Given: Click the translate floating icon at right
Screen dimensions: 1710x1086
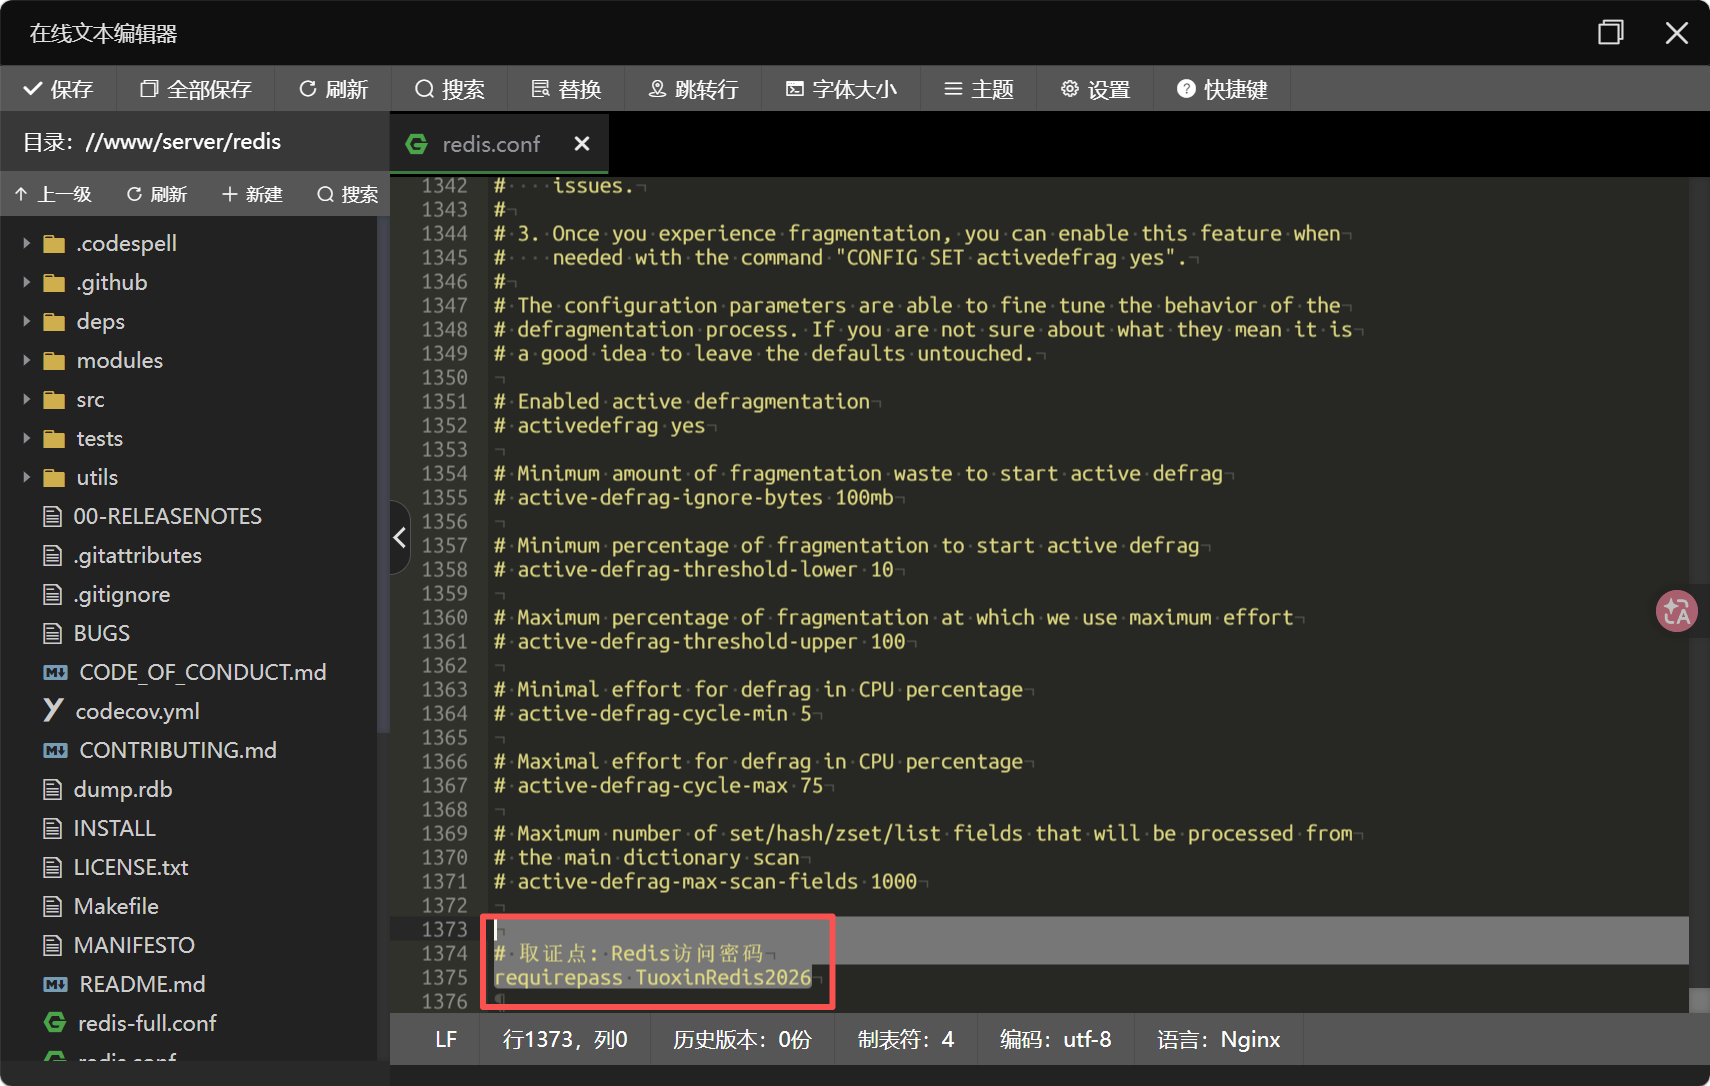Looking at the screenshot, I should 1676,611.
